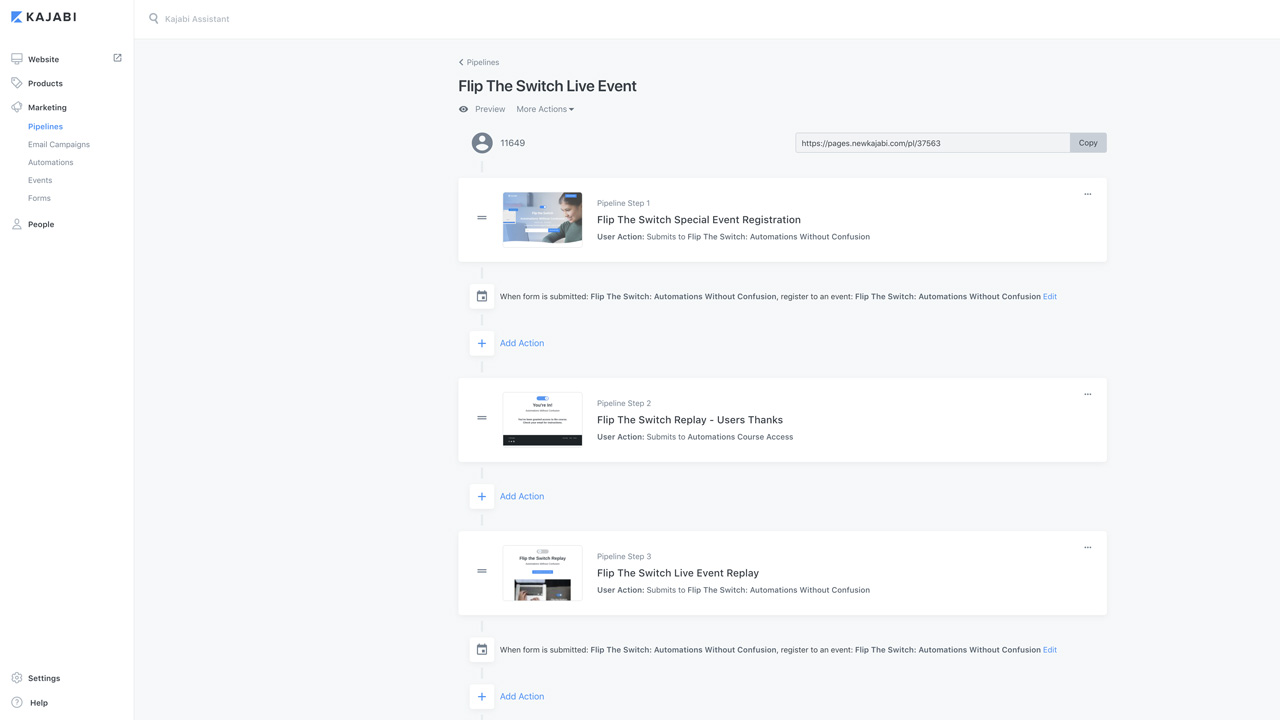Screen dimensions: 1280x720
Task: Click the Settings gear icon
Action: coord(17,678)
